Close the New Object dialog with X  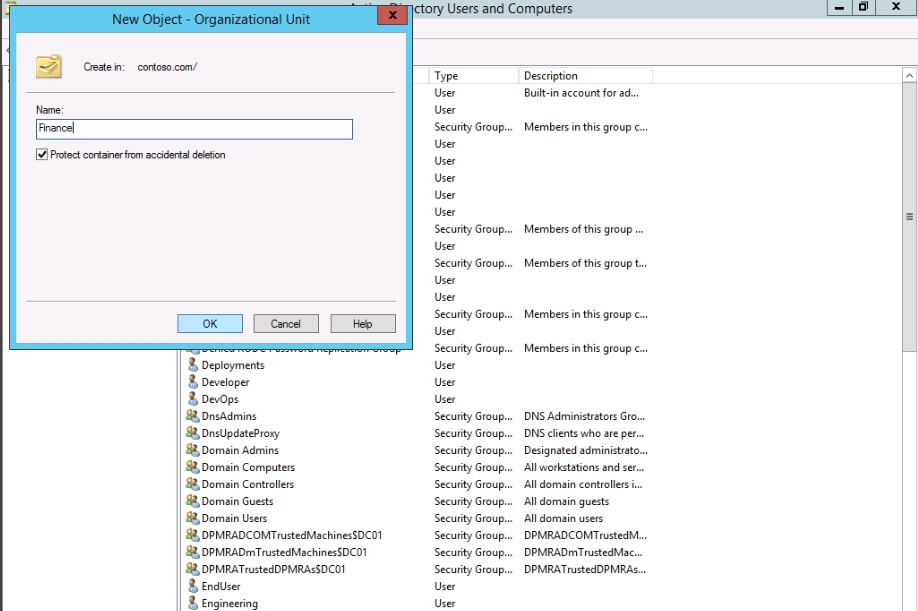(392, 16)
